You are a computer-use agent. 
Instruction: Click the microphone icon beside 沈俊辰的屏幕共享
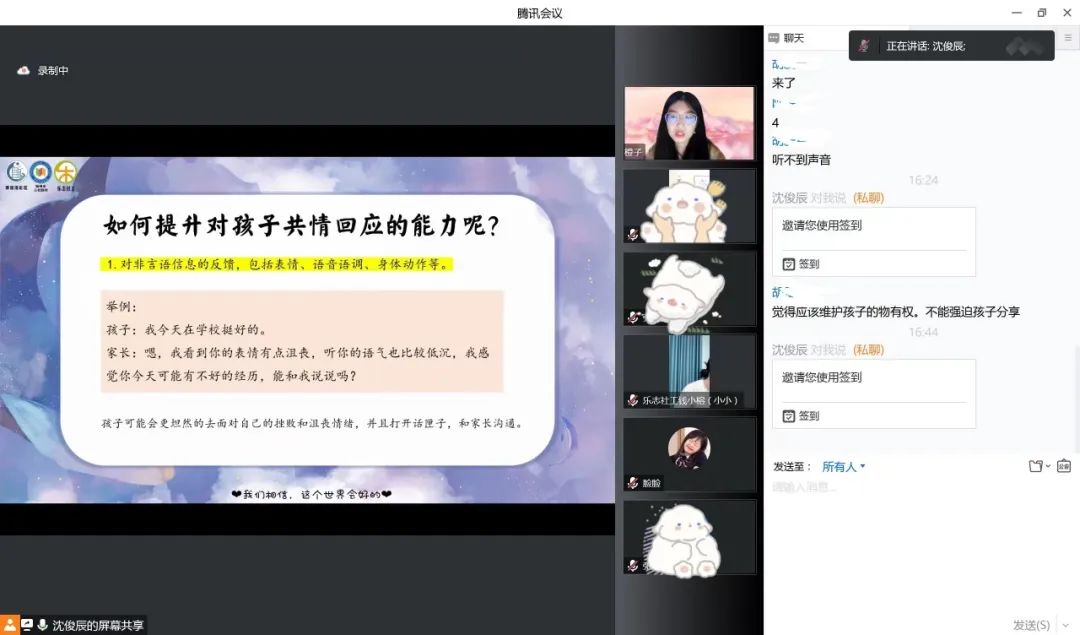42,625
